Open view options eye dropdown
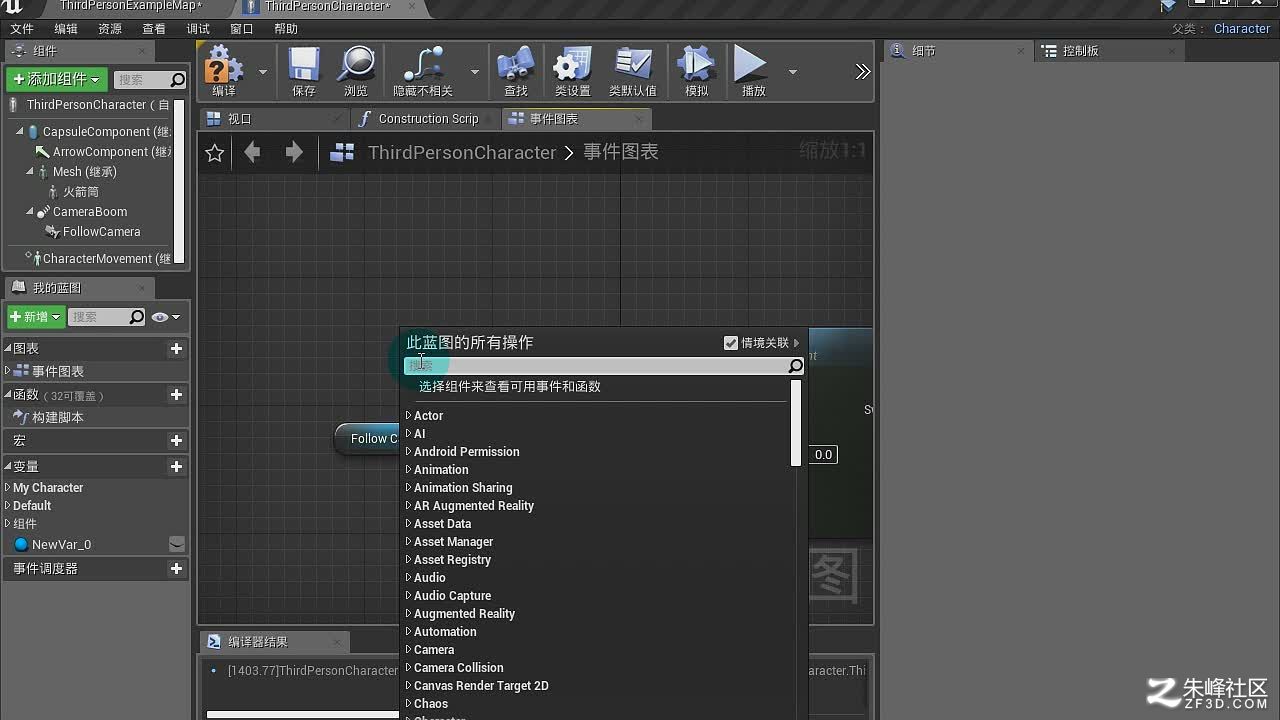The image size is (1280, 720). (165, 317)
